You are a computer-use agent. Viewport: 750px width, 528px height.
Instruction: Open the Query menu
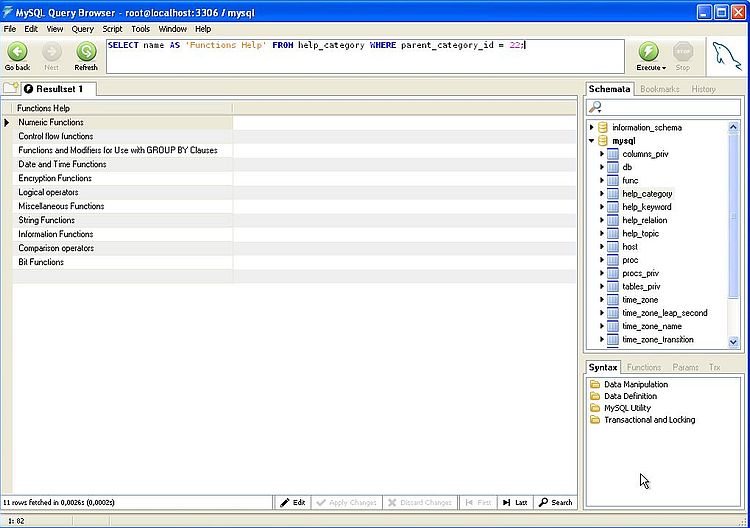coord(83,29)
